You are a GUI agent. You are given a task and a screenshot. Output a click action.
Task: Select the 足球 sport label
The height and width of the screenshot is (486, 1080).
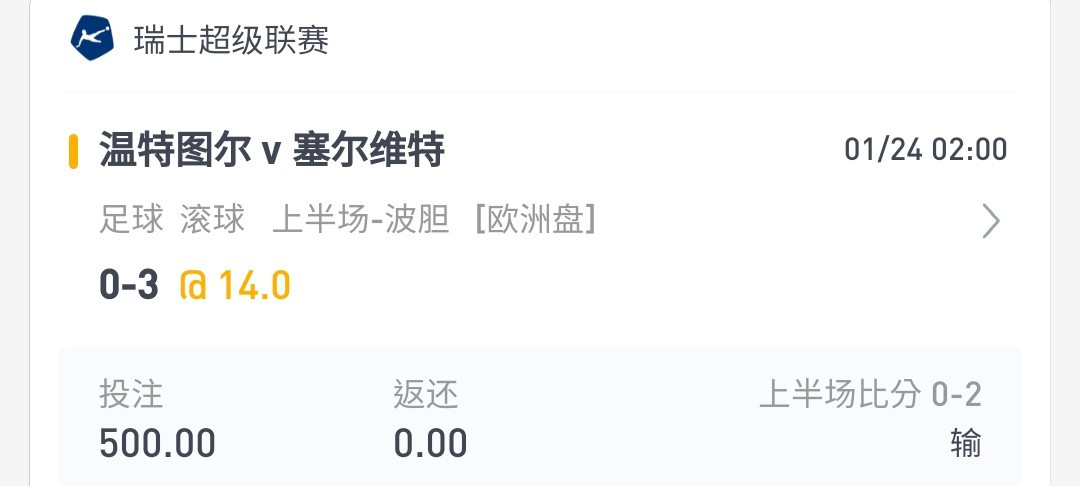click(x=132, y=220)
